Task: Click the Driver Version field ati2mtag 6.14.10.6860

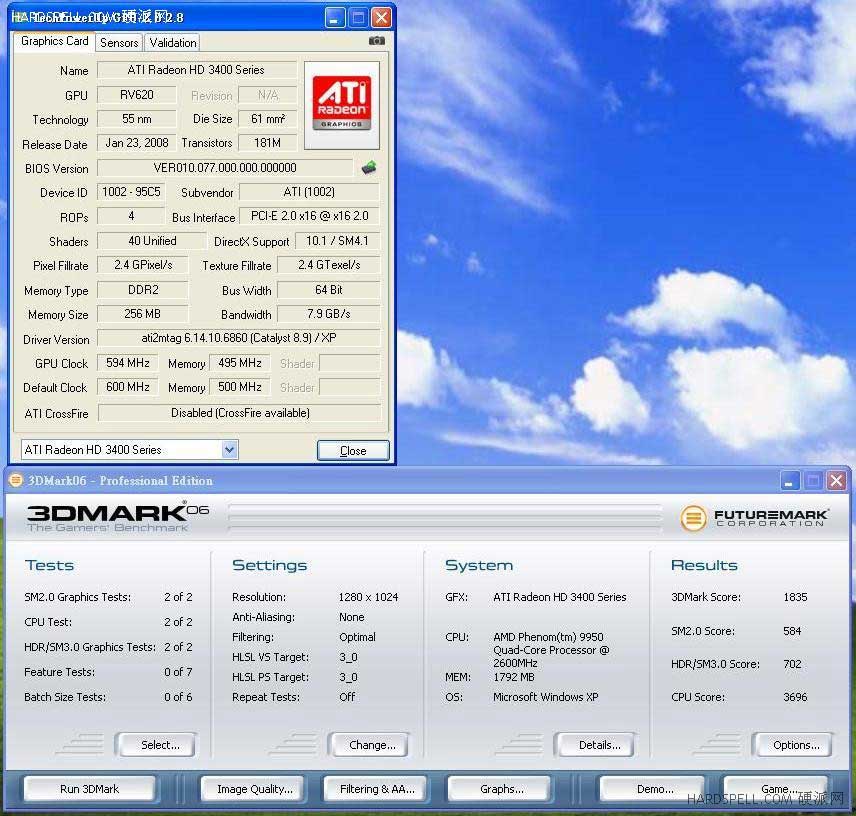Action: pos(239,338)
